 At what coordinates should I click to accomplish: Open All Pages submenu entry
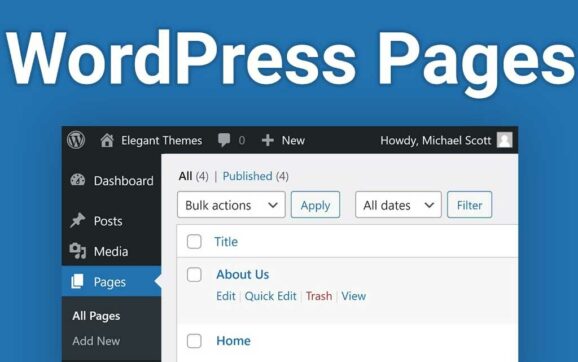(x=96, y=316)
